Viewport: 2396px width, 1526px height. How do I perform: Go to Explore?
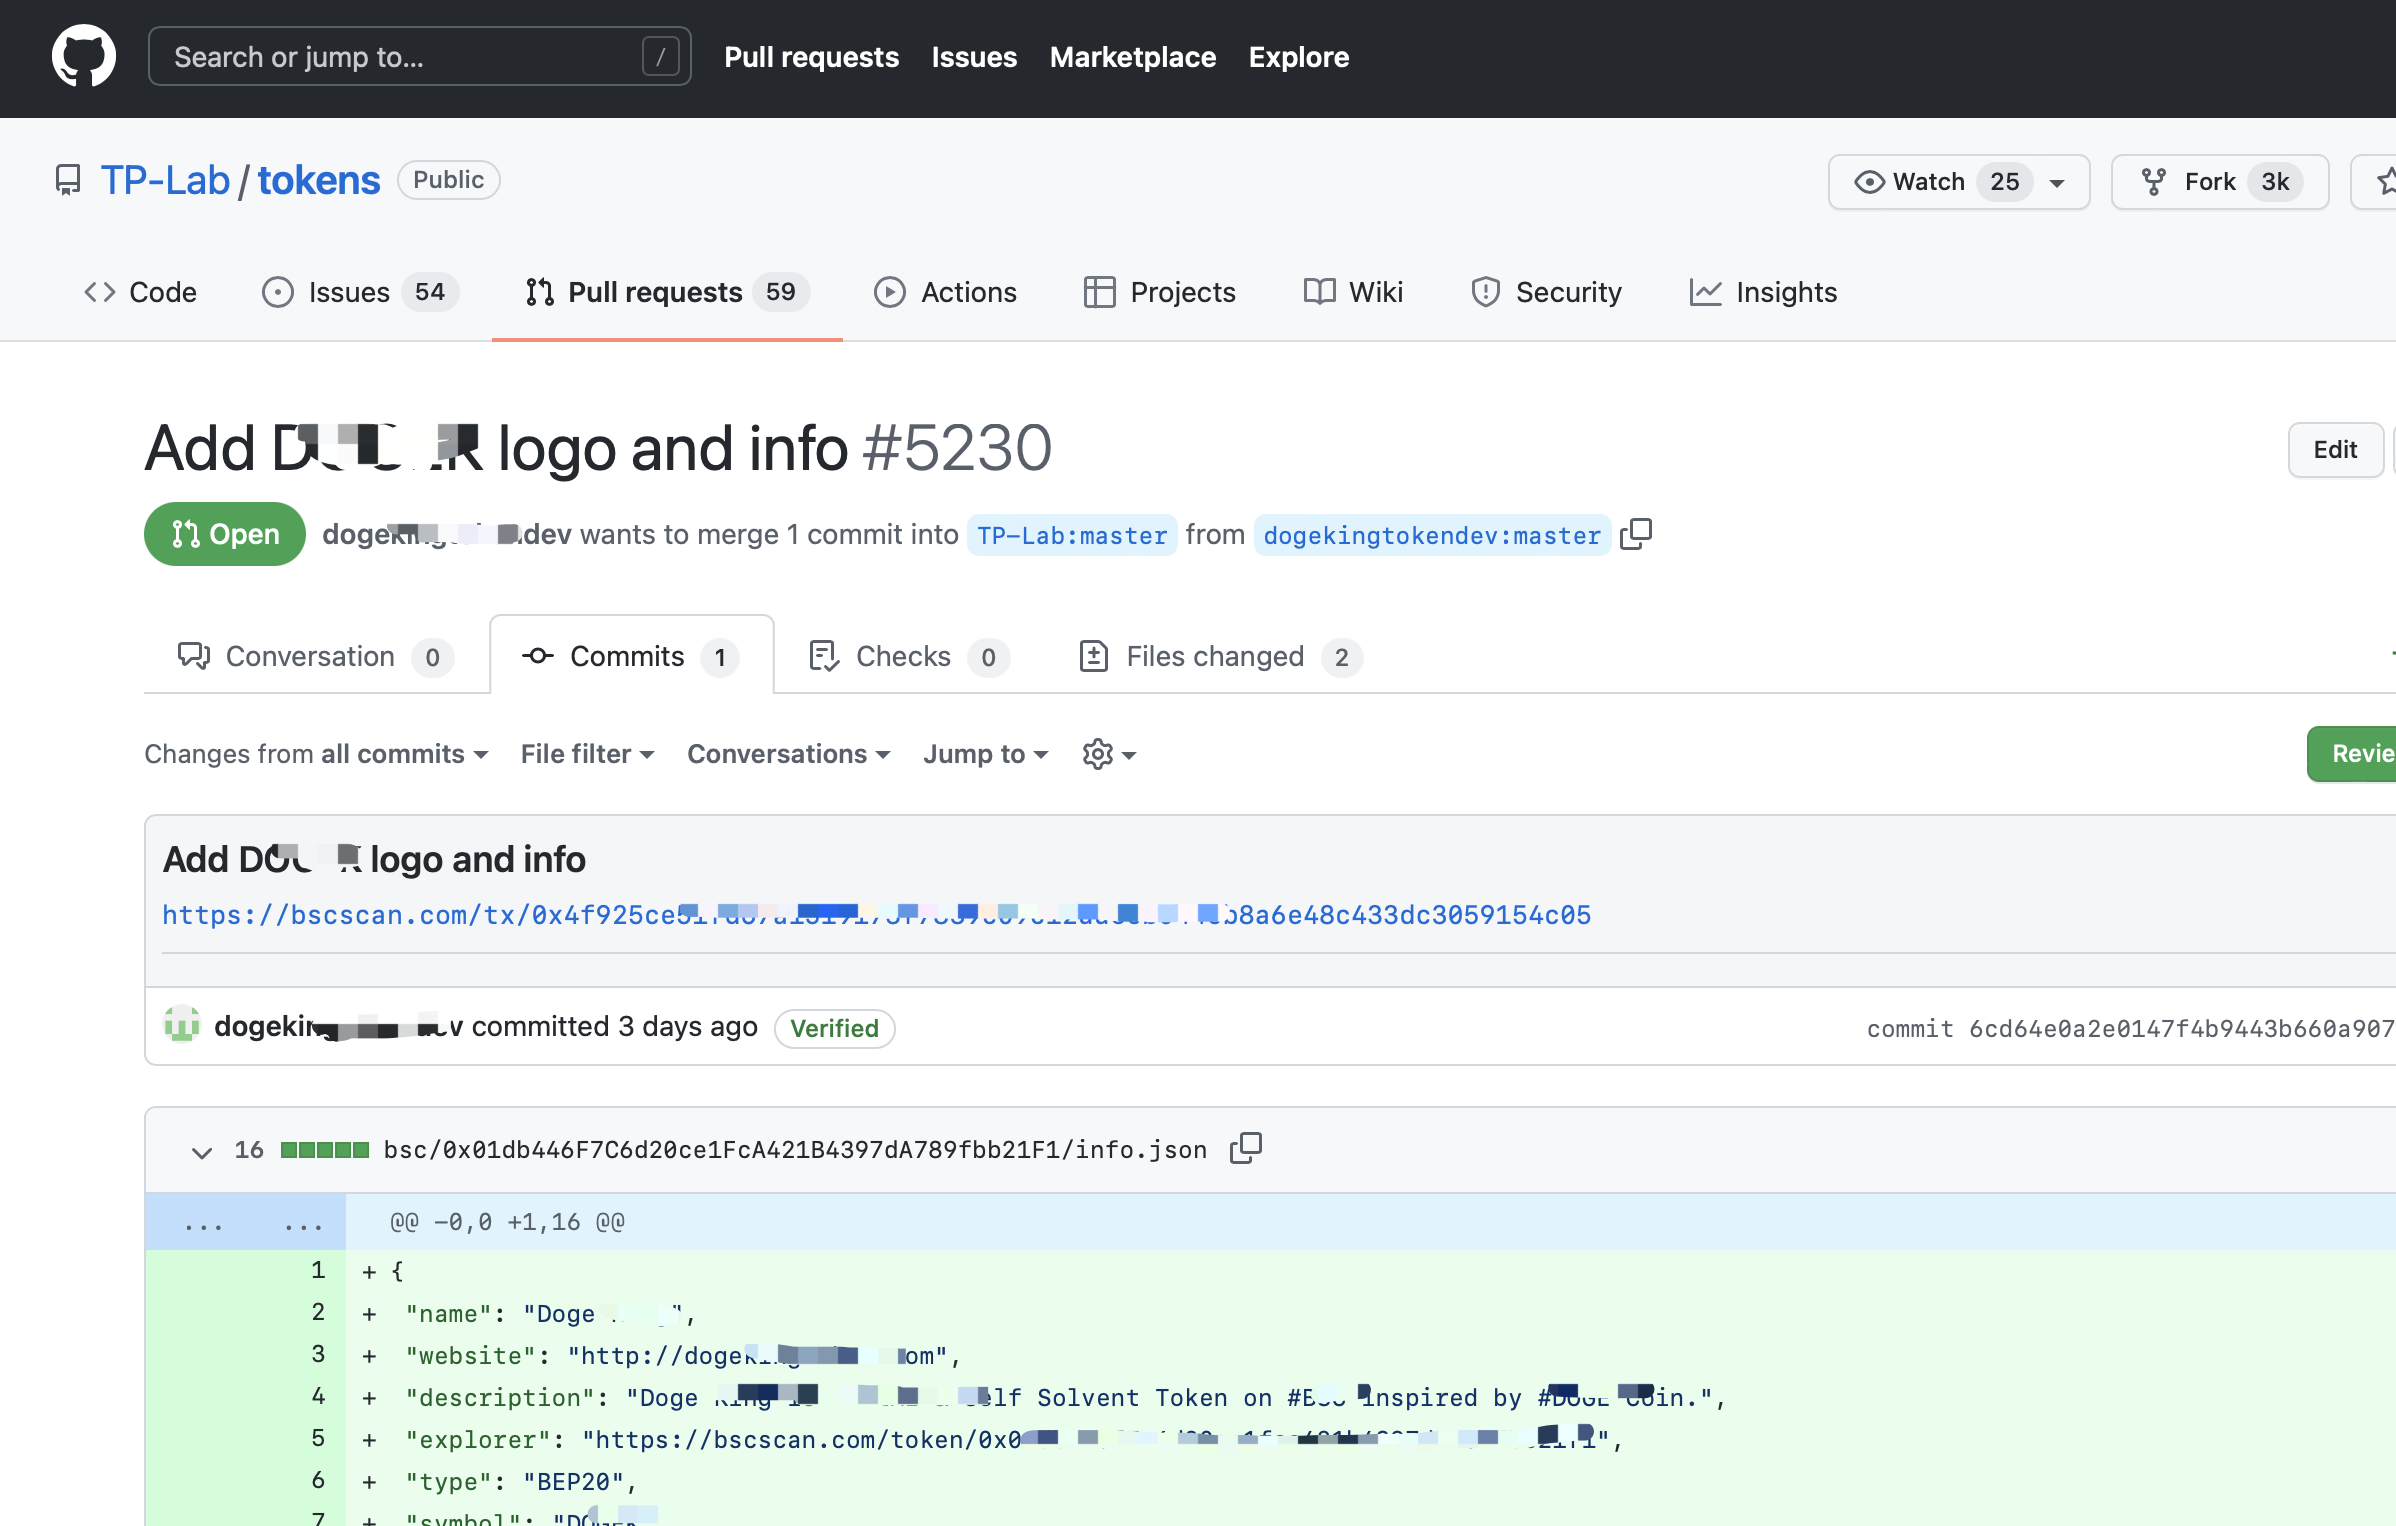pos(1298,57)
